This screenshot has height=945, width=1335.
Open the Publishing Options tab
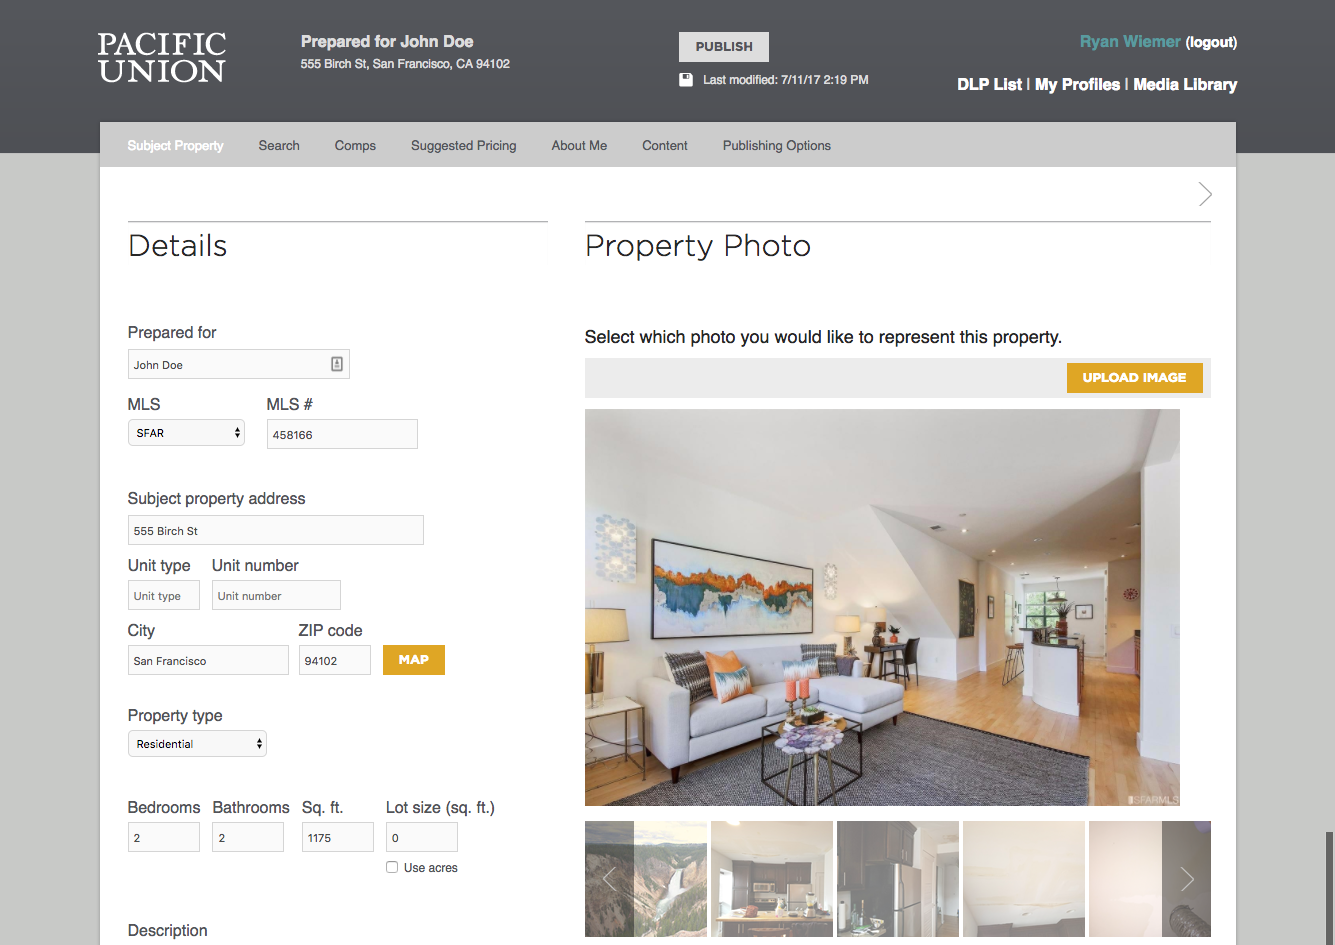coord(777,145)
